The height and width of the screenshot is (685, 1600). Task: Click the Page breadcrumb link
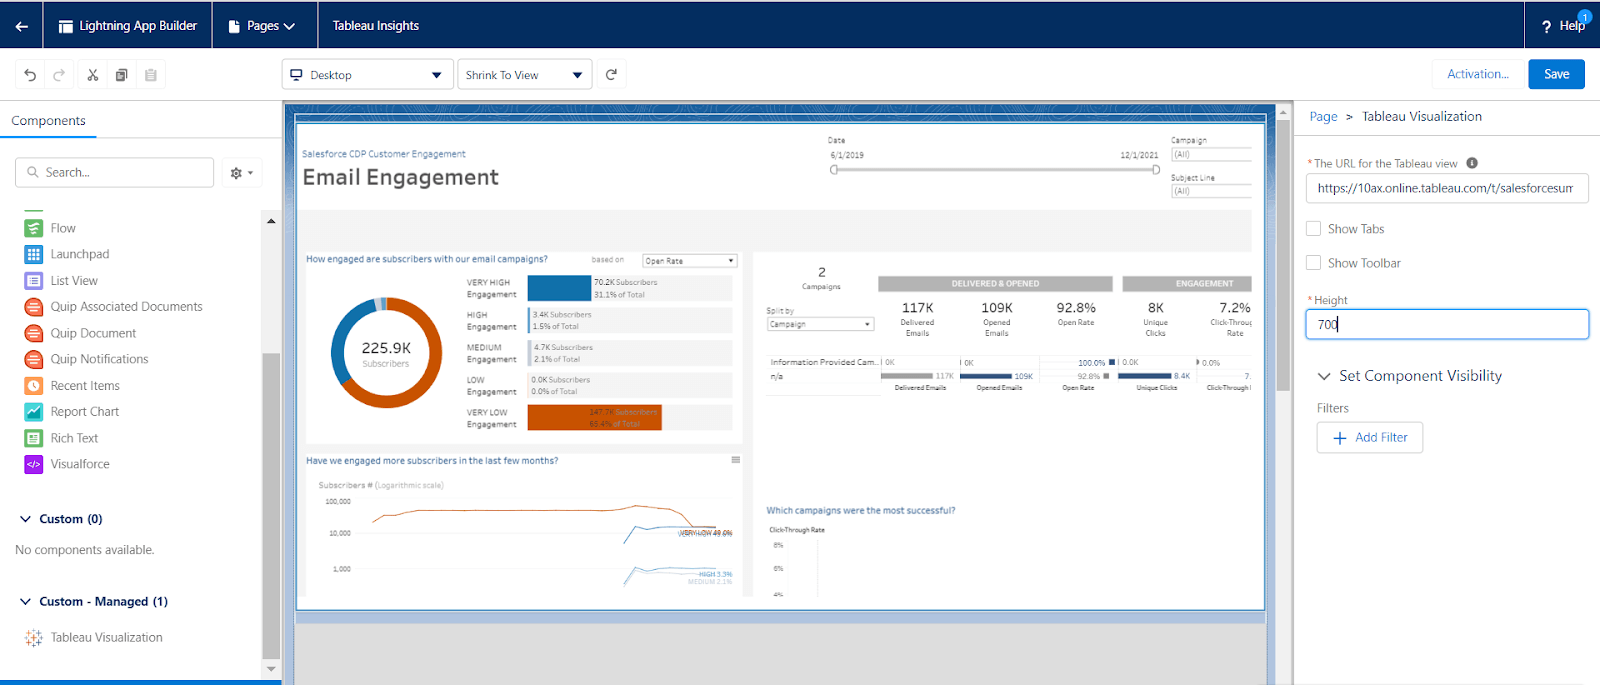coord(1323,117)
